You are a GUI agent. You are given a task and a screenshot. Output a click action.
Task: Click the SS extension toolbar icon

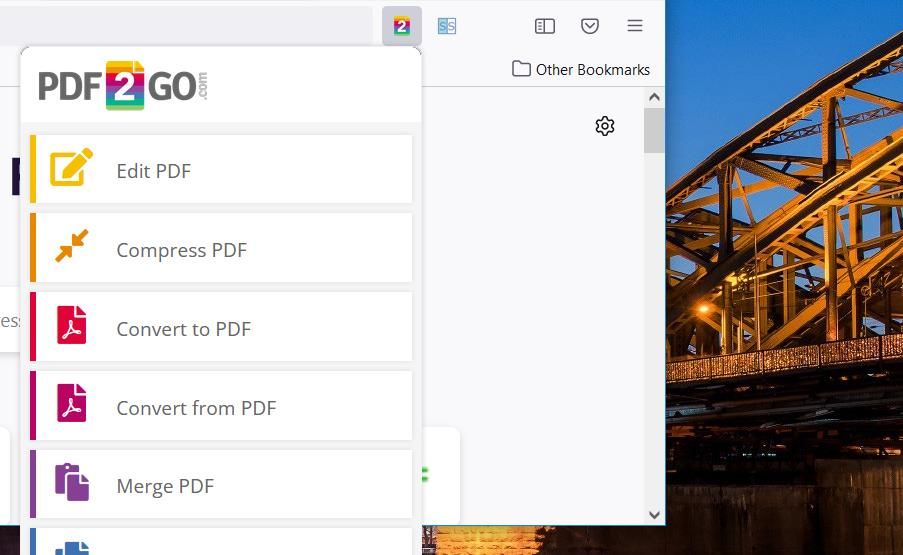pos(446,26)
